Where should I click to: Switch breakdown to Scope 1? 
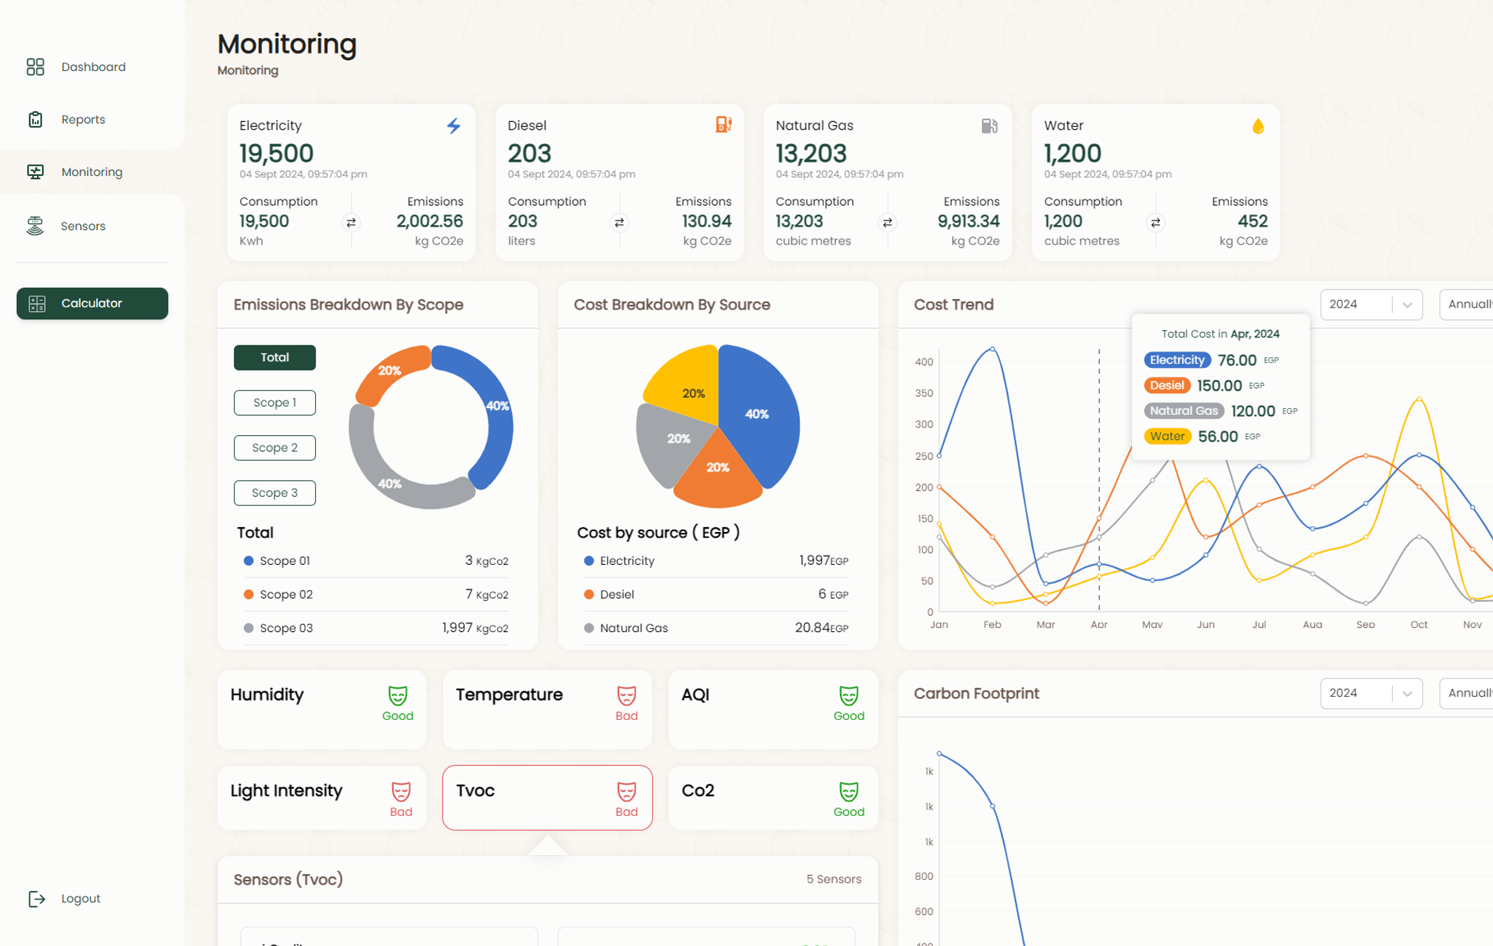(275, 403)
